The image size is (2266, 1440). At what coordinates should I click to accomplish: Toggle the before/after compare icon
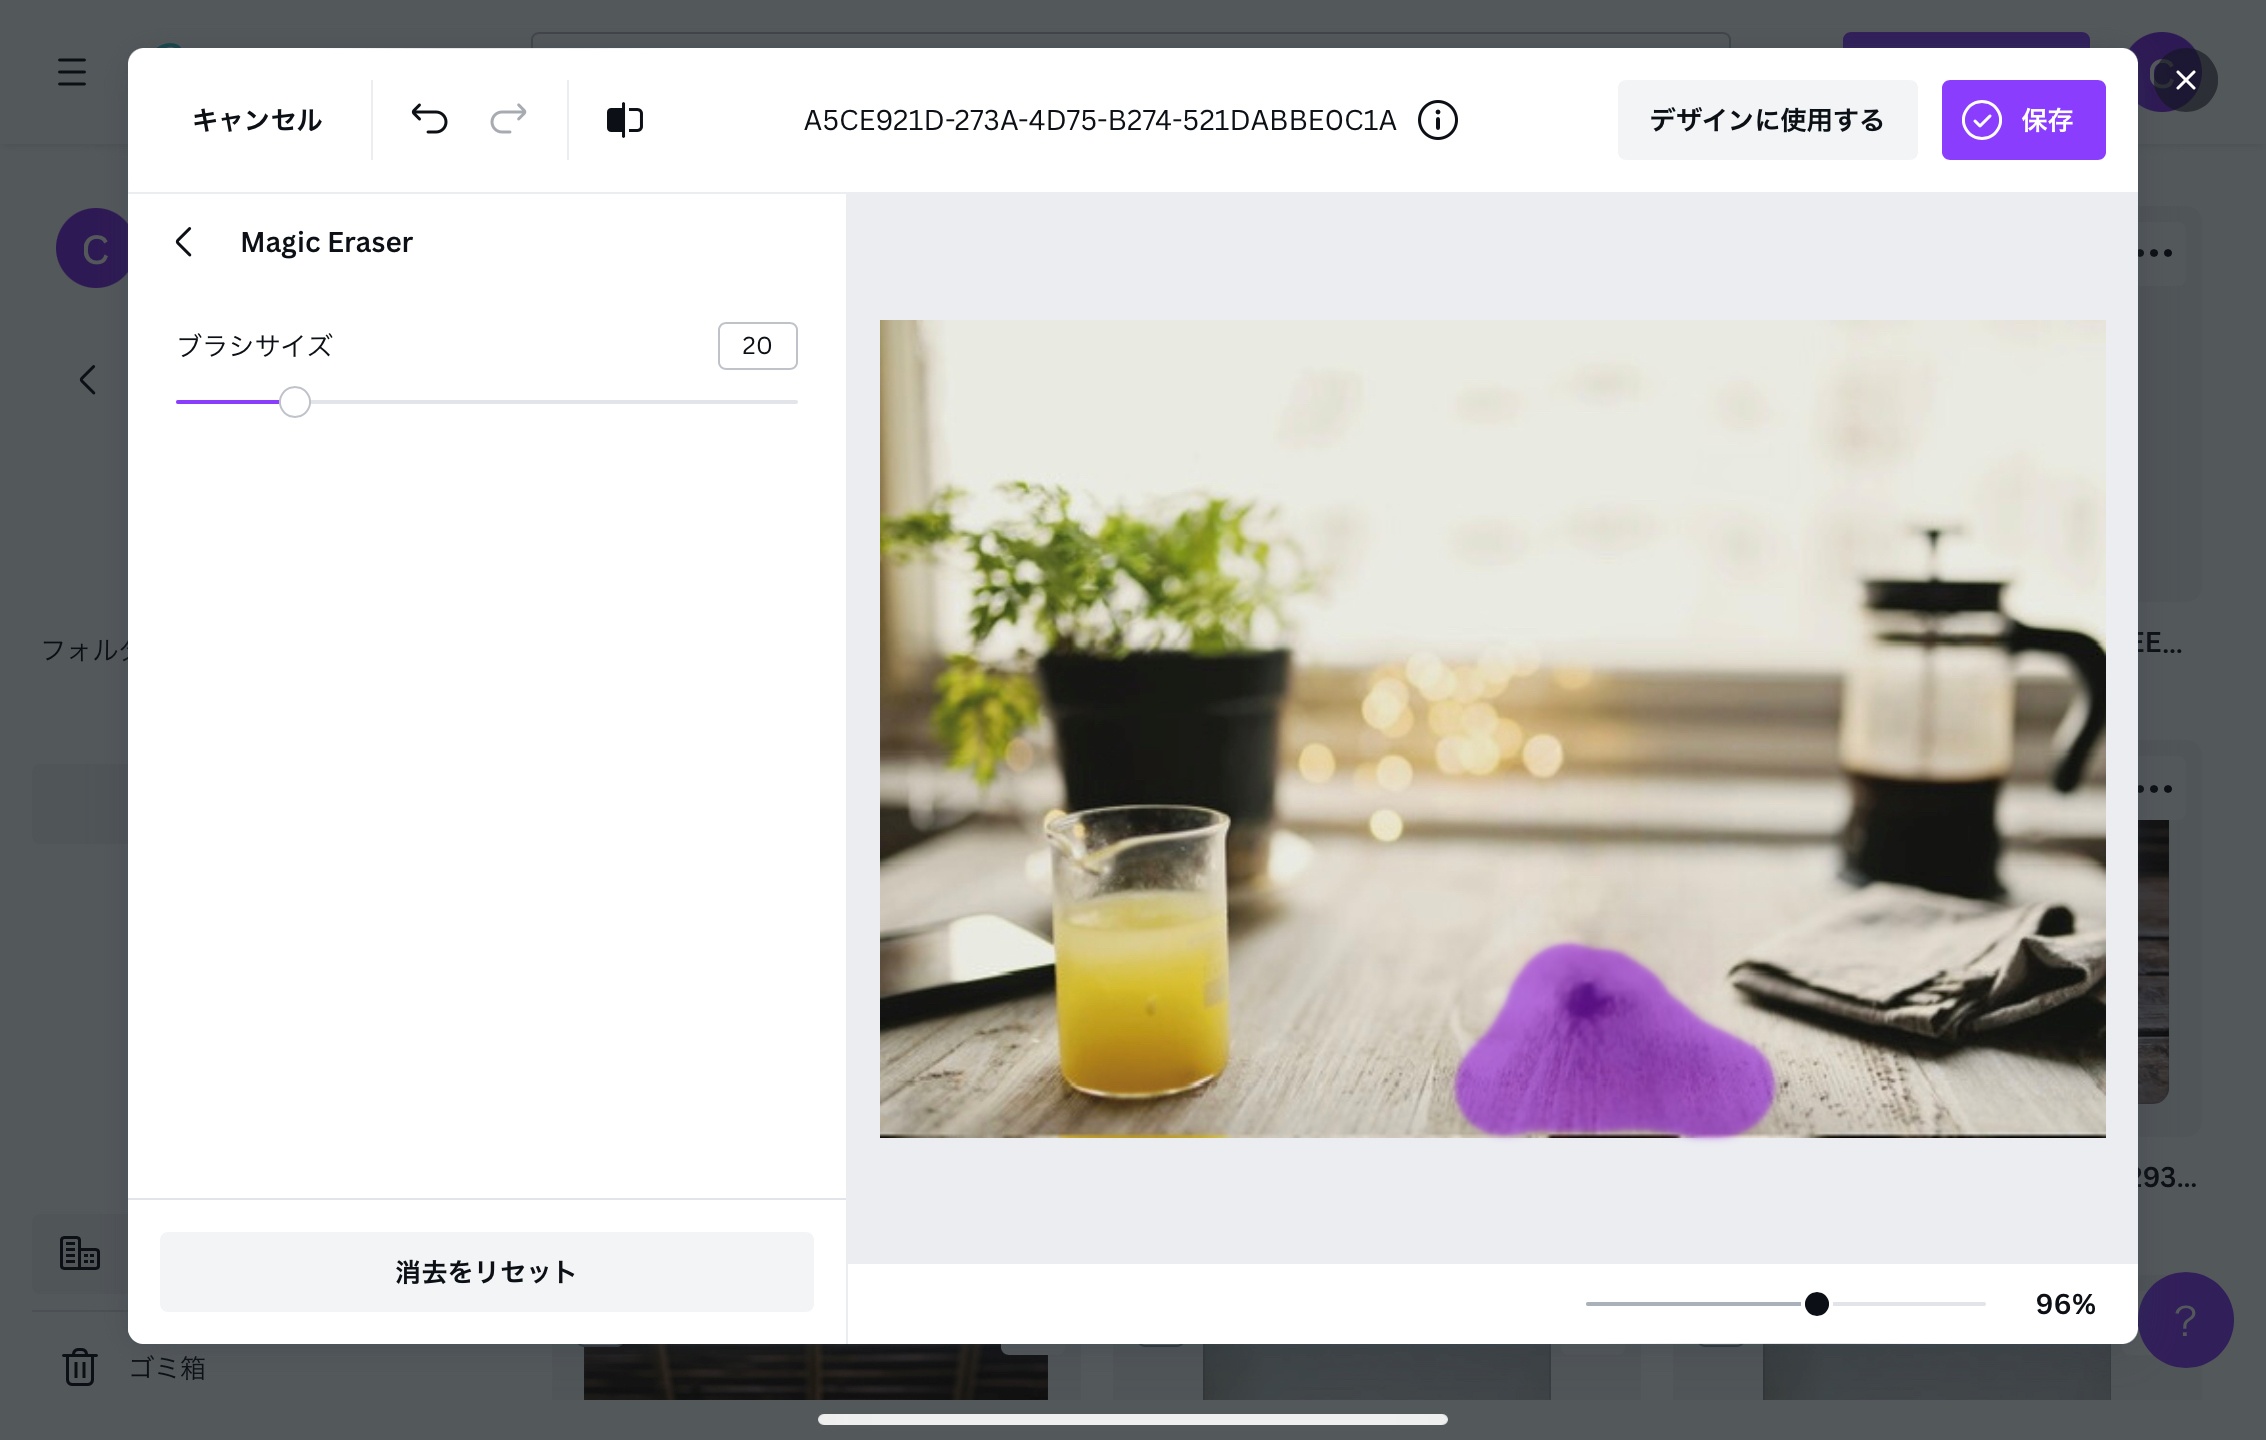625,120
